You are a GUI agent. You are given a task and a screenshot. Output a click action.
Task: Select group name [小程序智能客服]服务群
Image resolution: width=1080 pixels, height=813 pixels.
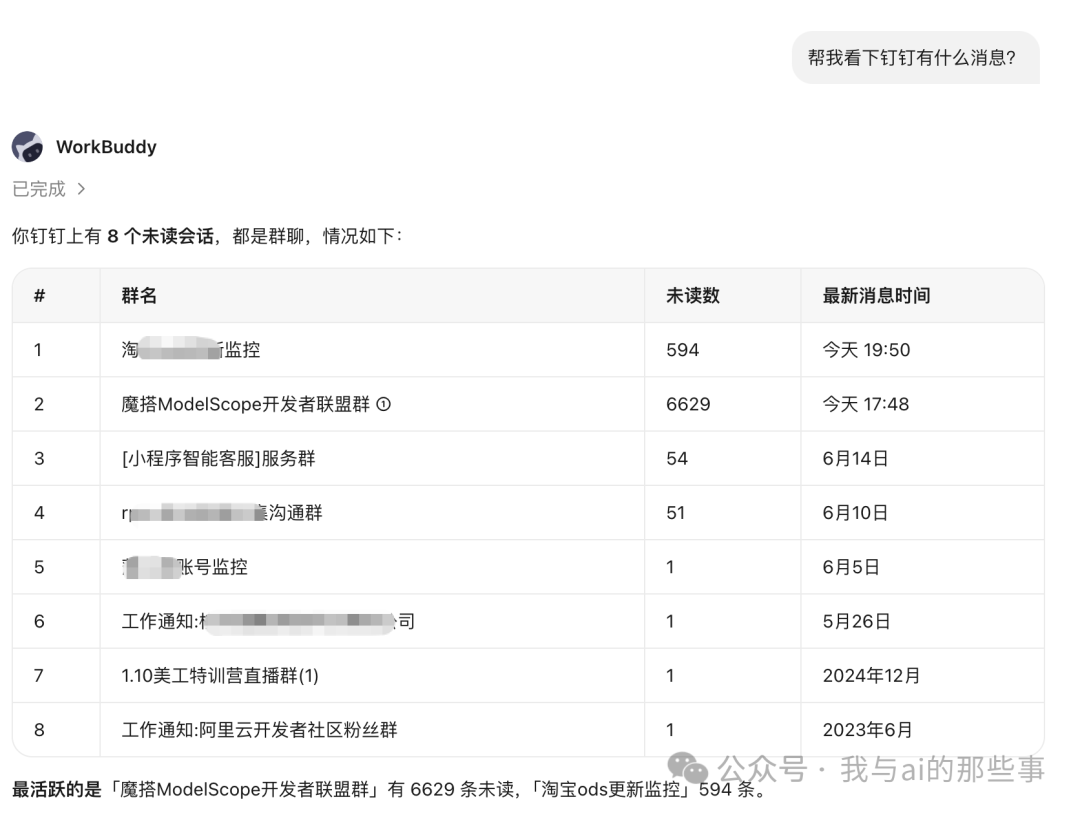pyautogui.click(x=218, y=459)
